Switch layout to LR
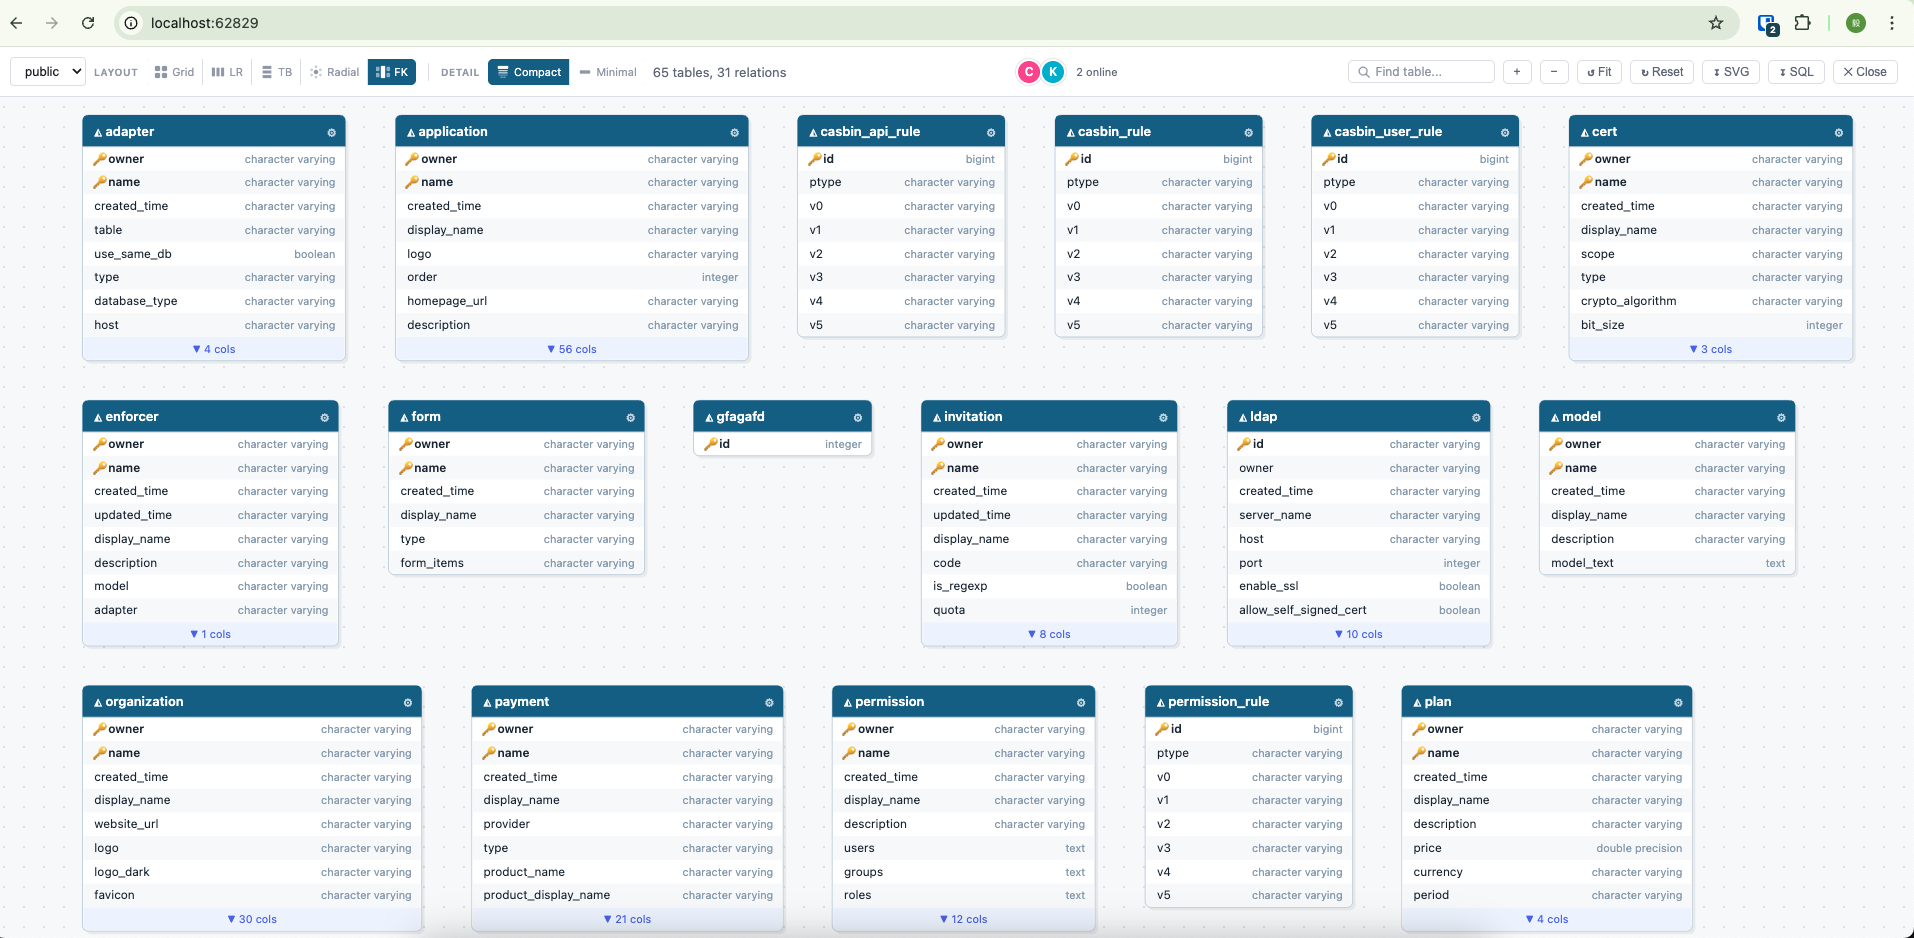 228,72
